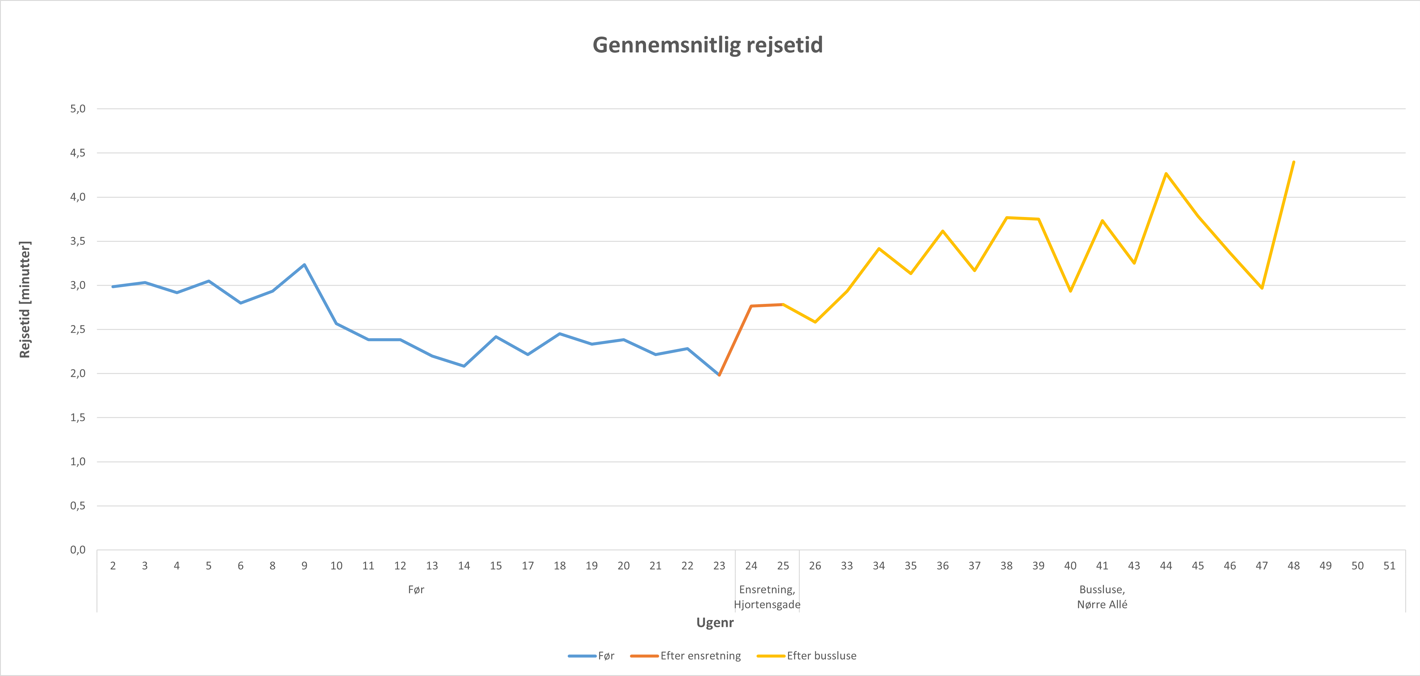Select week 2 label on horizontal axis
1420x676 pixels.
point(113,566)
